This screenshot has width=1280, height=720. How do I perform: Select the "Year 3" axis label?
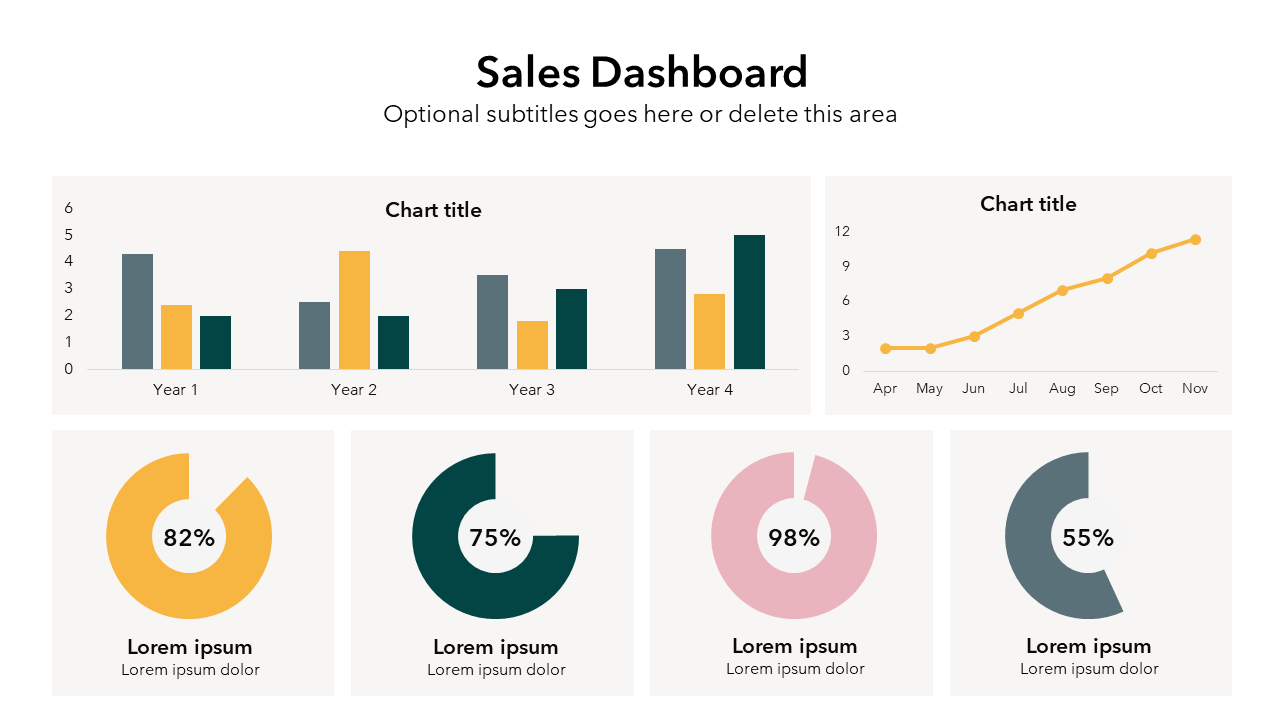click(x=531, y=390)
